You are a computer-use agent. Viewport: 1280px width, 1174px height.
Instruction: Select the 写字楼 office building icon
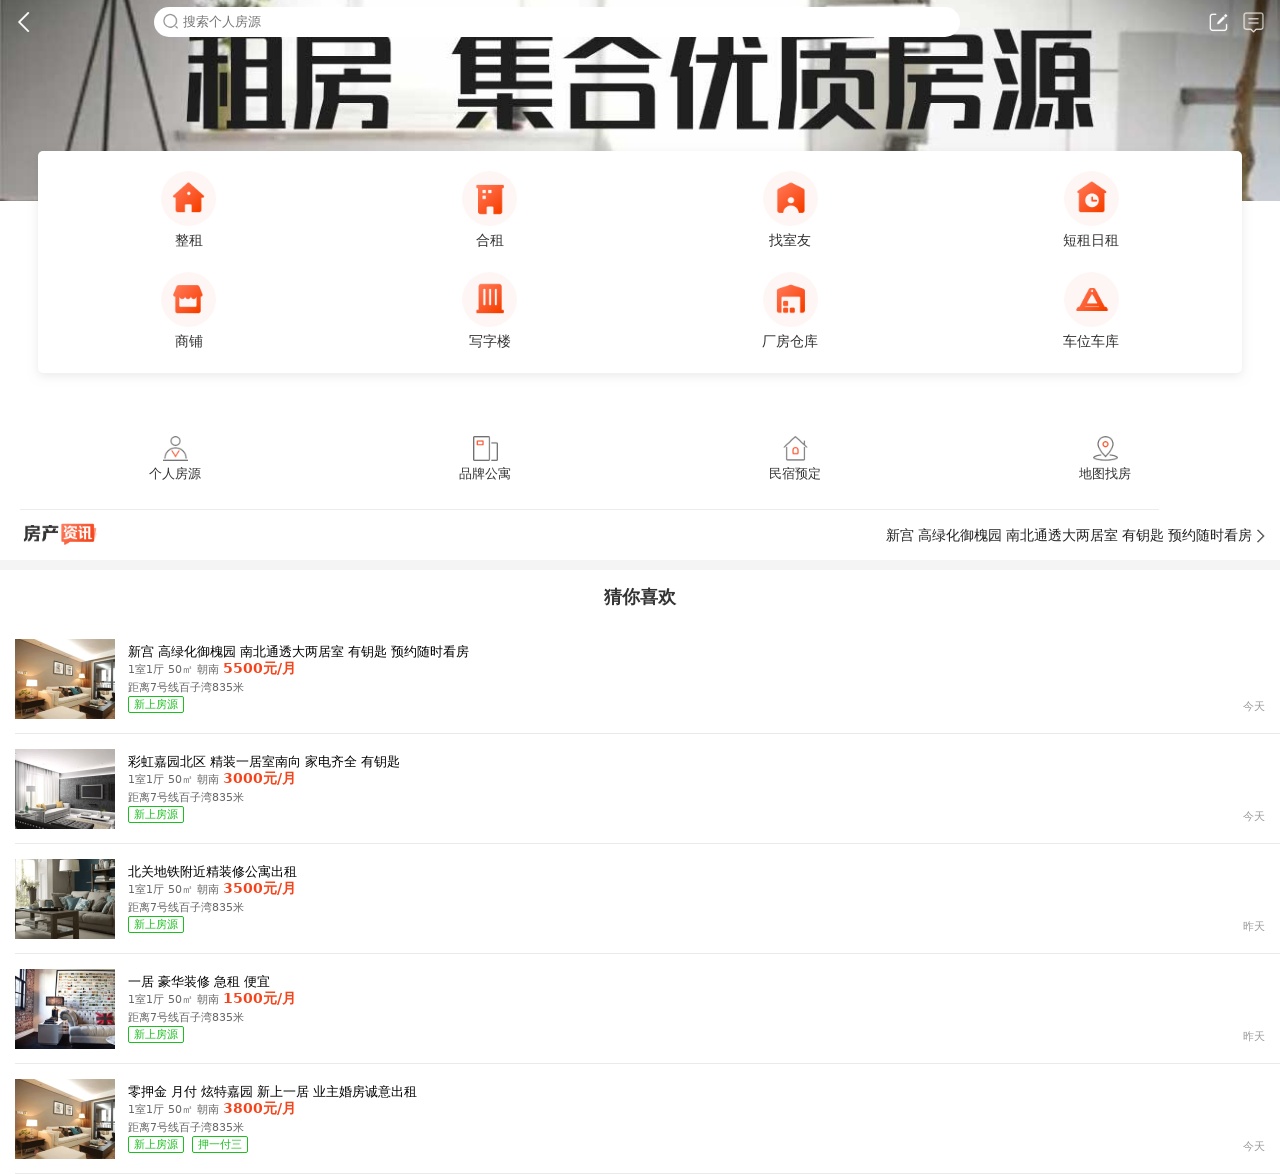tap(489, 300)
